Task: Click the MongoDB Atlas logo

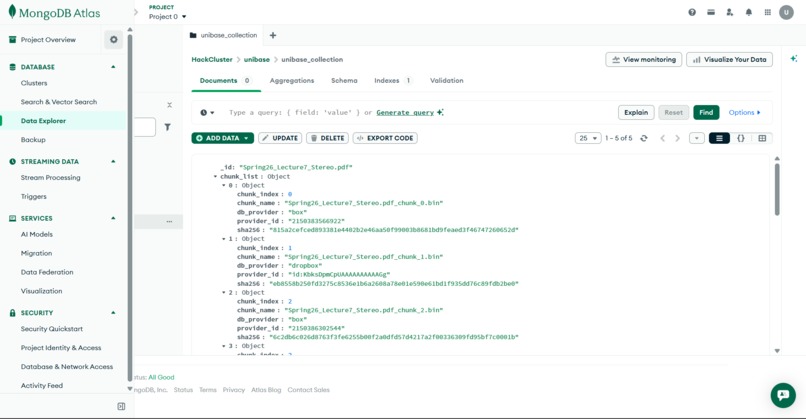Action: (54, 13)
